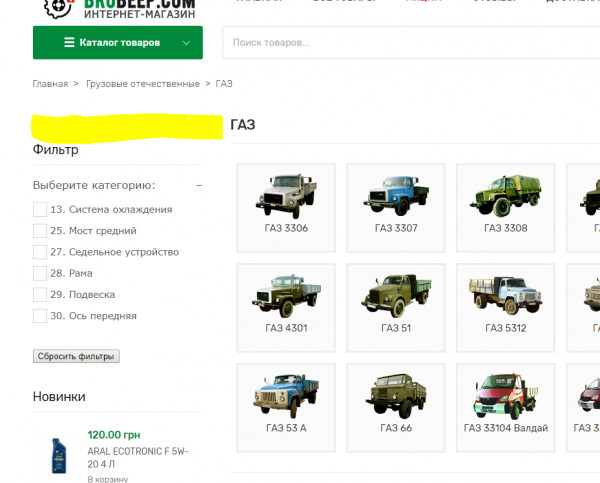Click the ГАЗ 51 label text
Screen dimensions: 600x483
coord(396,328)
